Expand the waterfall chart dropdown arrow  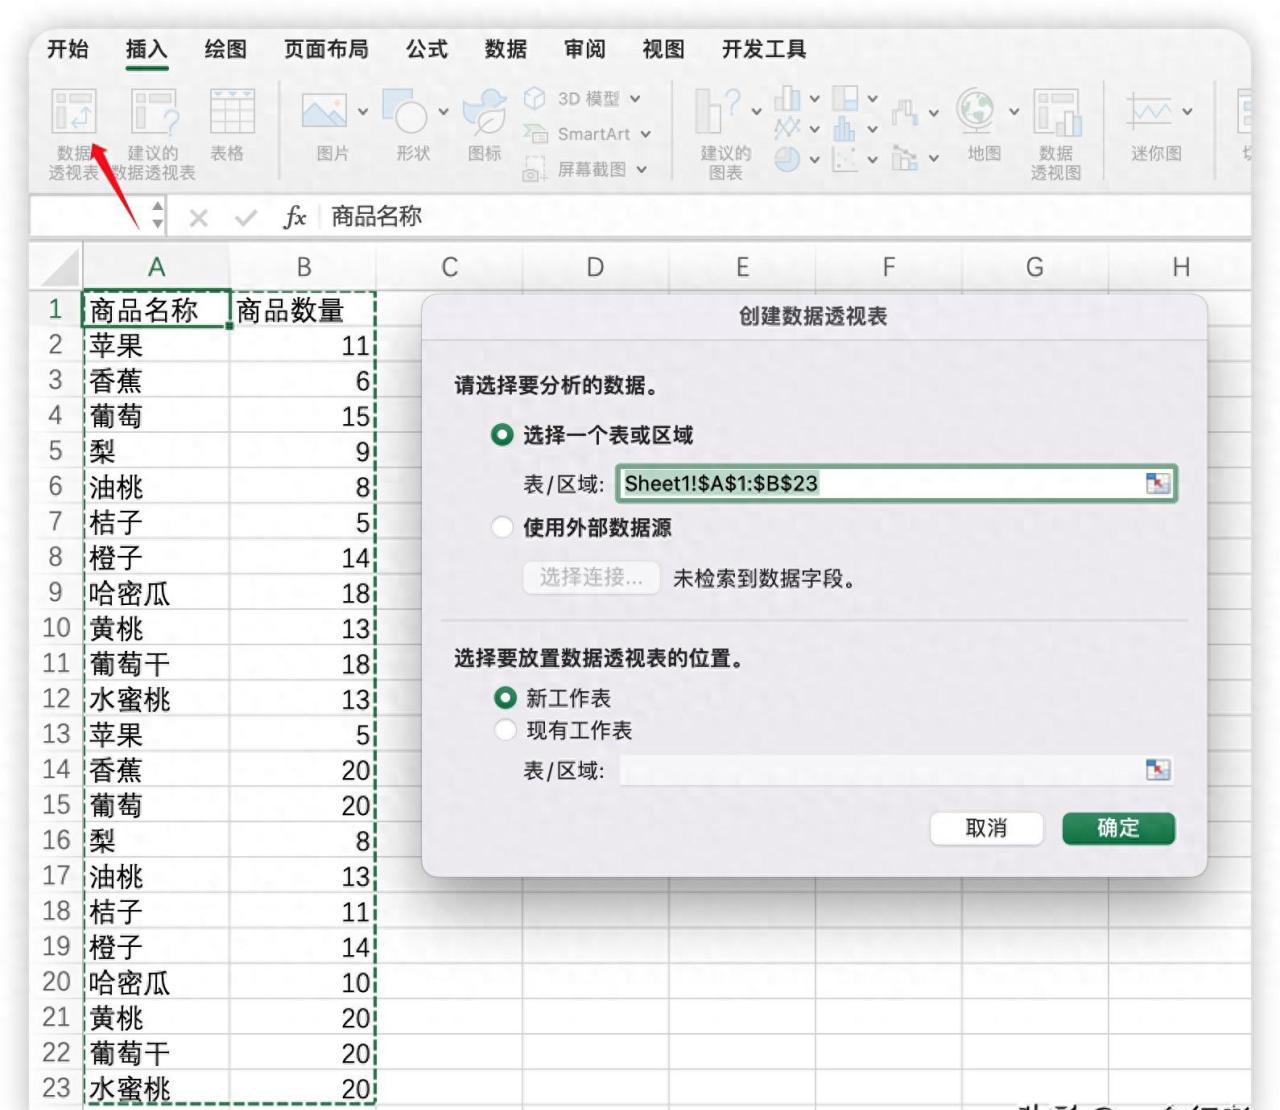tap(933, 113)
